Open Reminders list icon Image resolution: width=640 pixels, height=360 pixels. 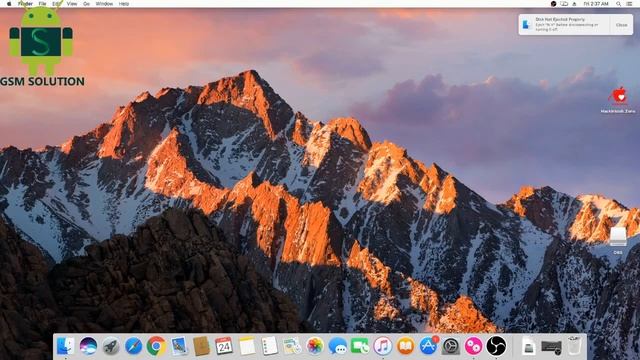tap(269, 346)
